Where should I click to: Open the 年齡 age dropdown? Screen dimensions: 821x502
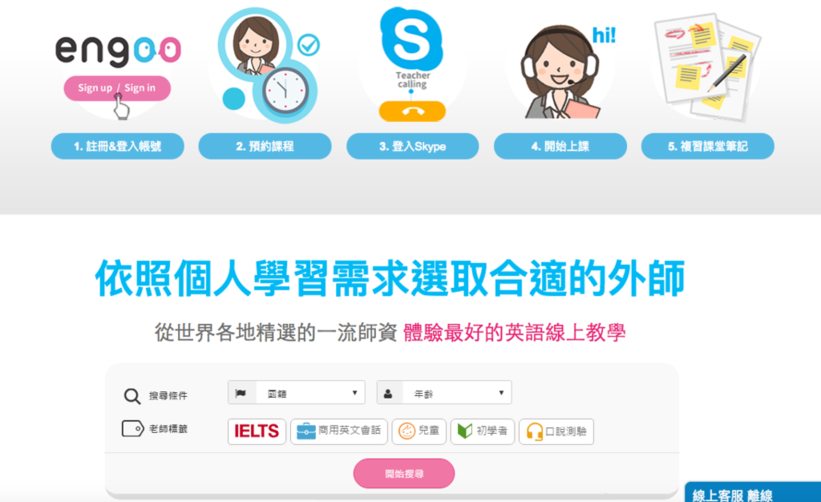pos(444,393)
